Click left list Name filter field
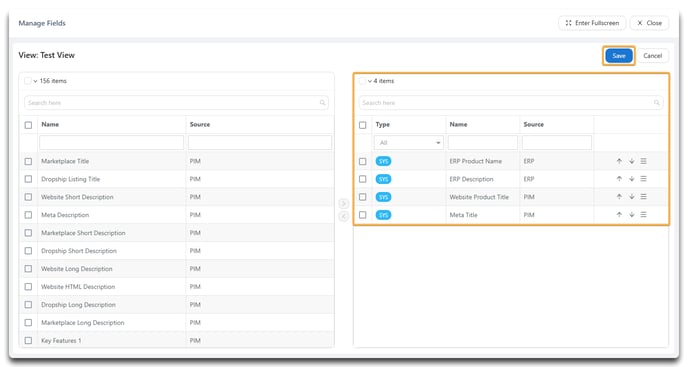The height and width of the screenshot is (367, 688). [x=111, y=143]
